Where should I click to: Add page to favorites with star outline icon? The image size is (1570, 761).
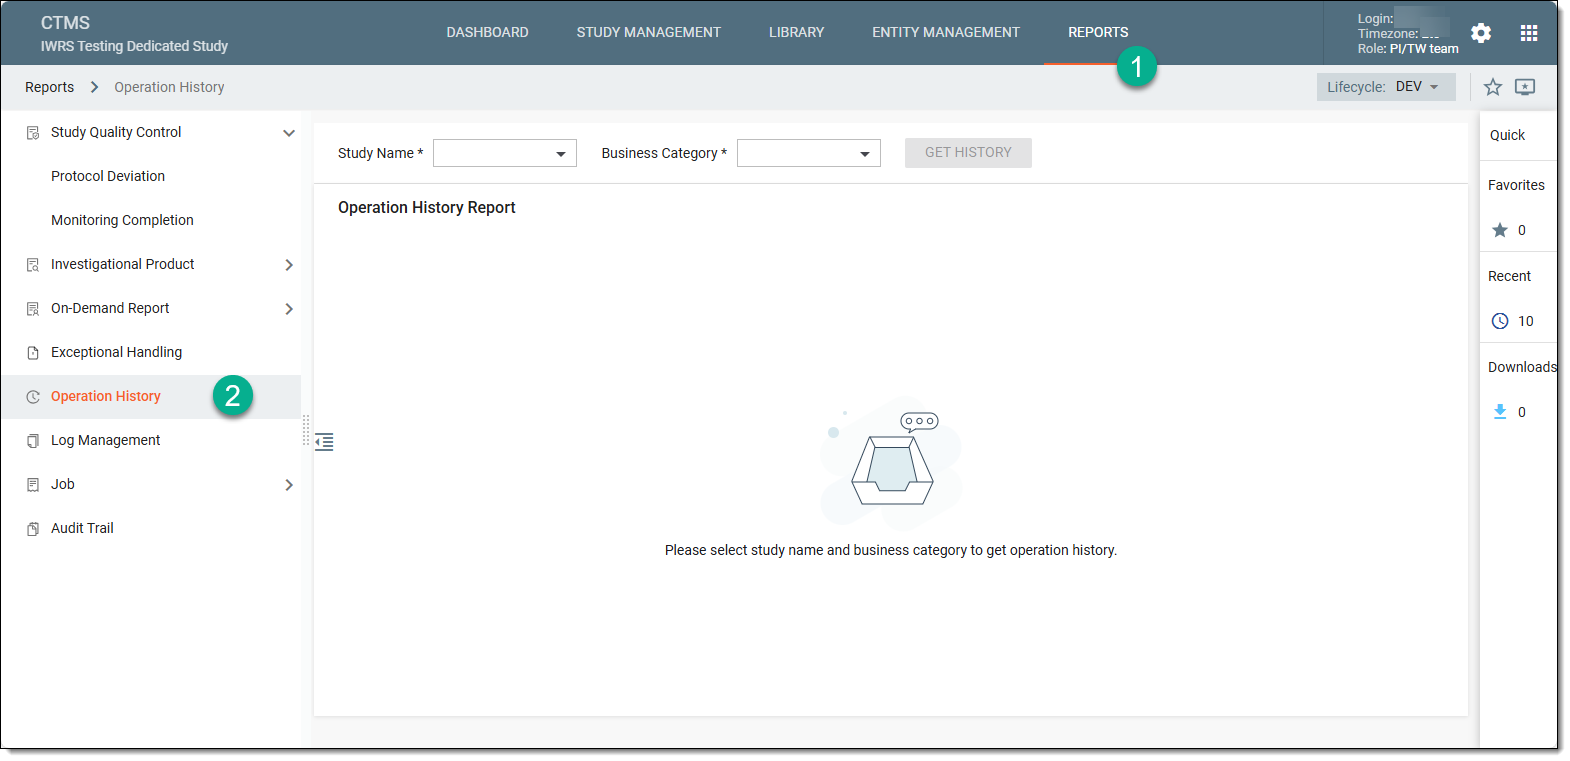point(1493,87)
